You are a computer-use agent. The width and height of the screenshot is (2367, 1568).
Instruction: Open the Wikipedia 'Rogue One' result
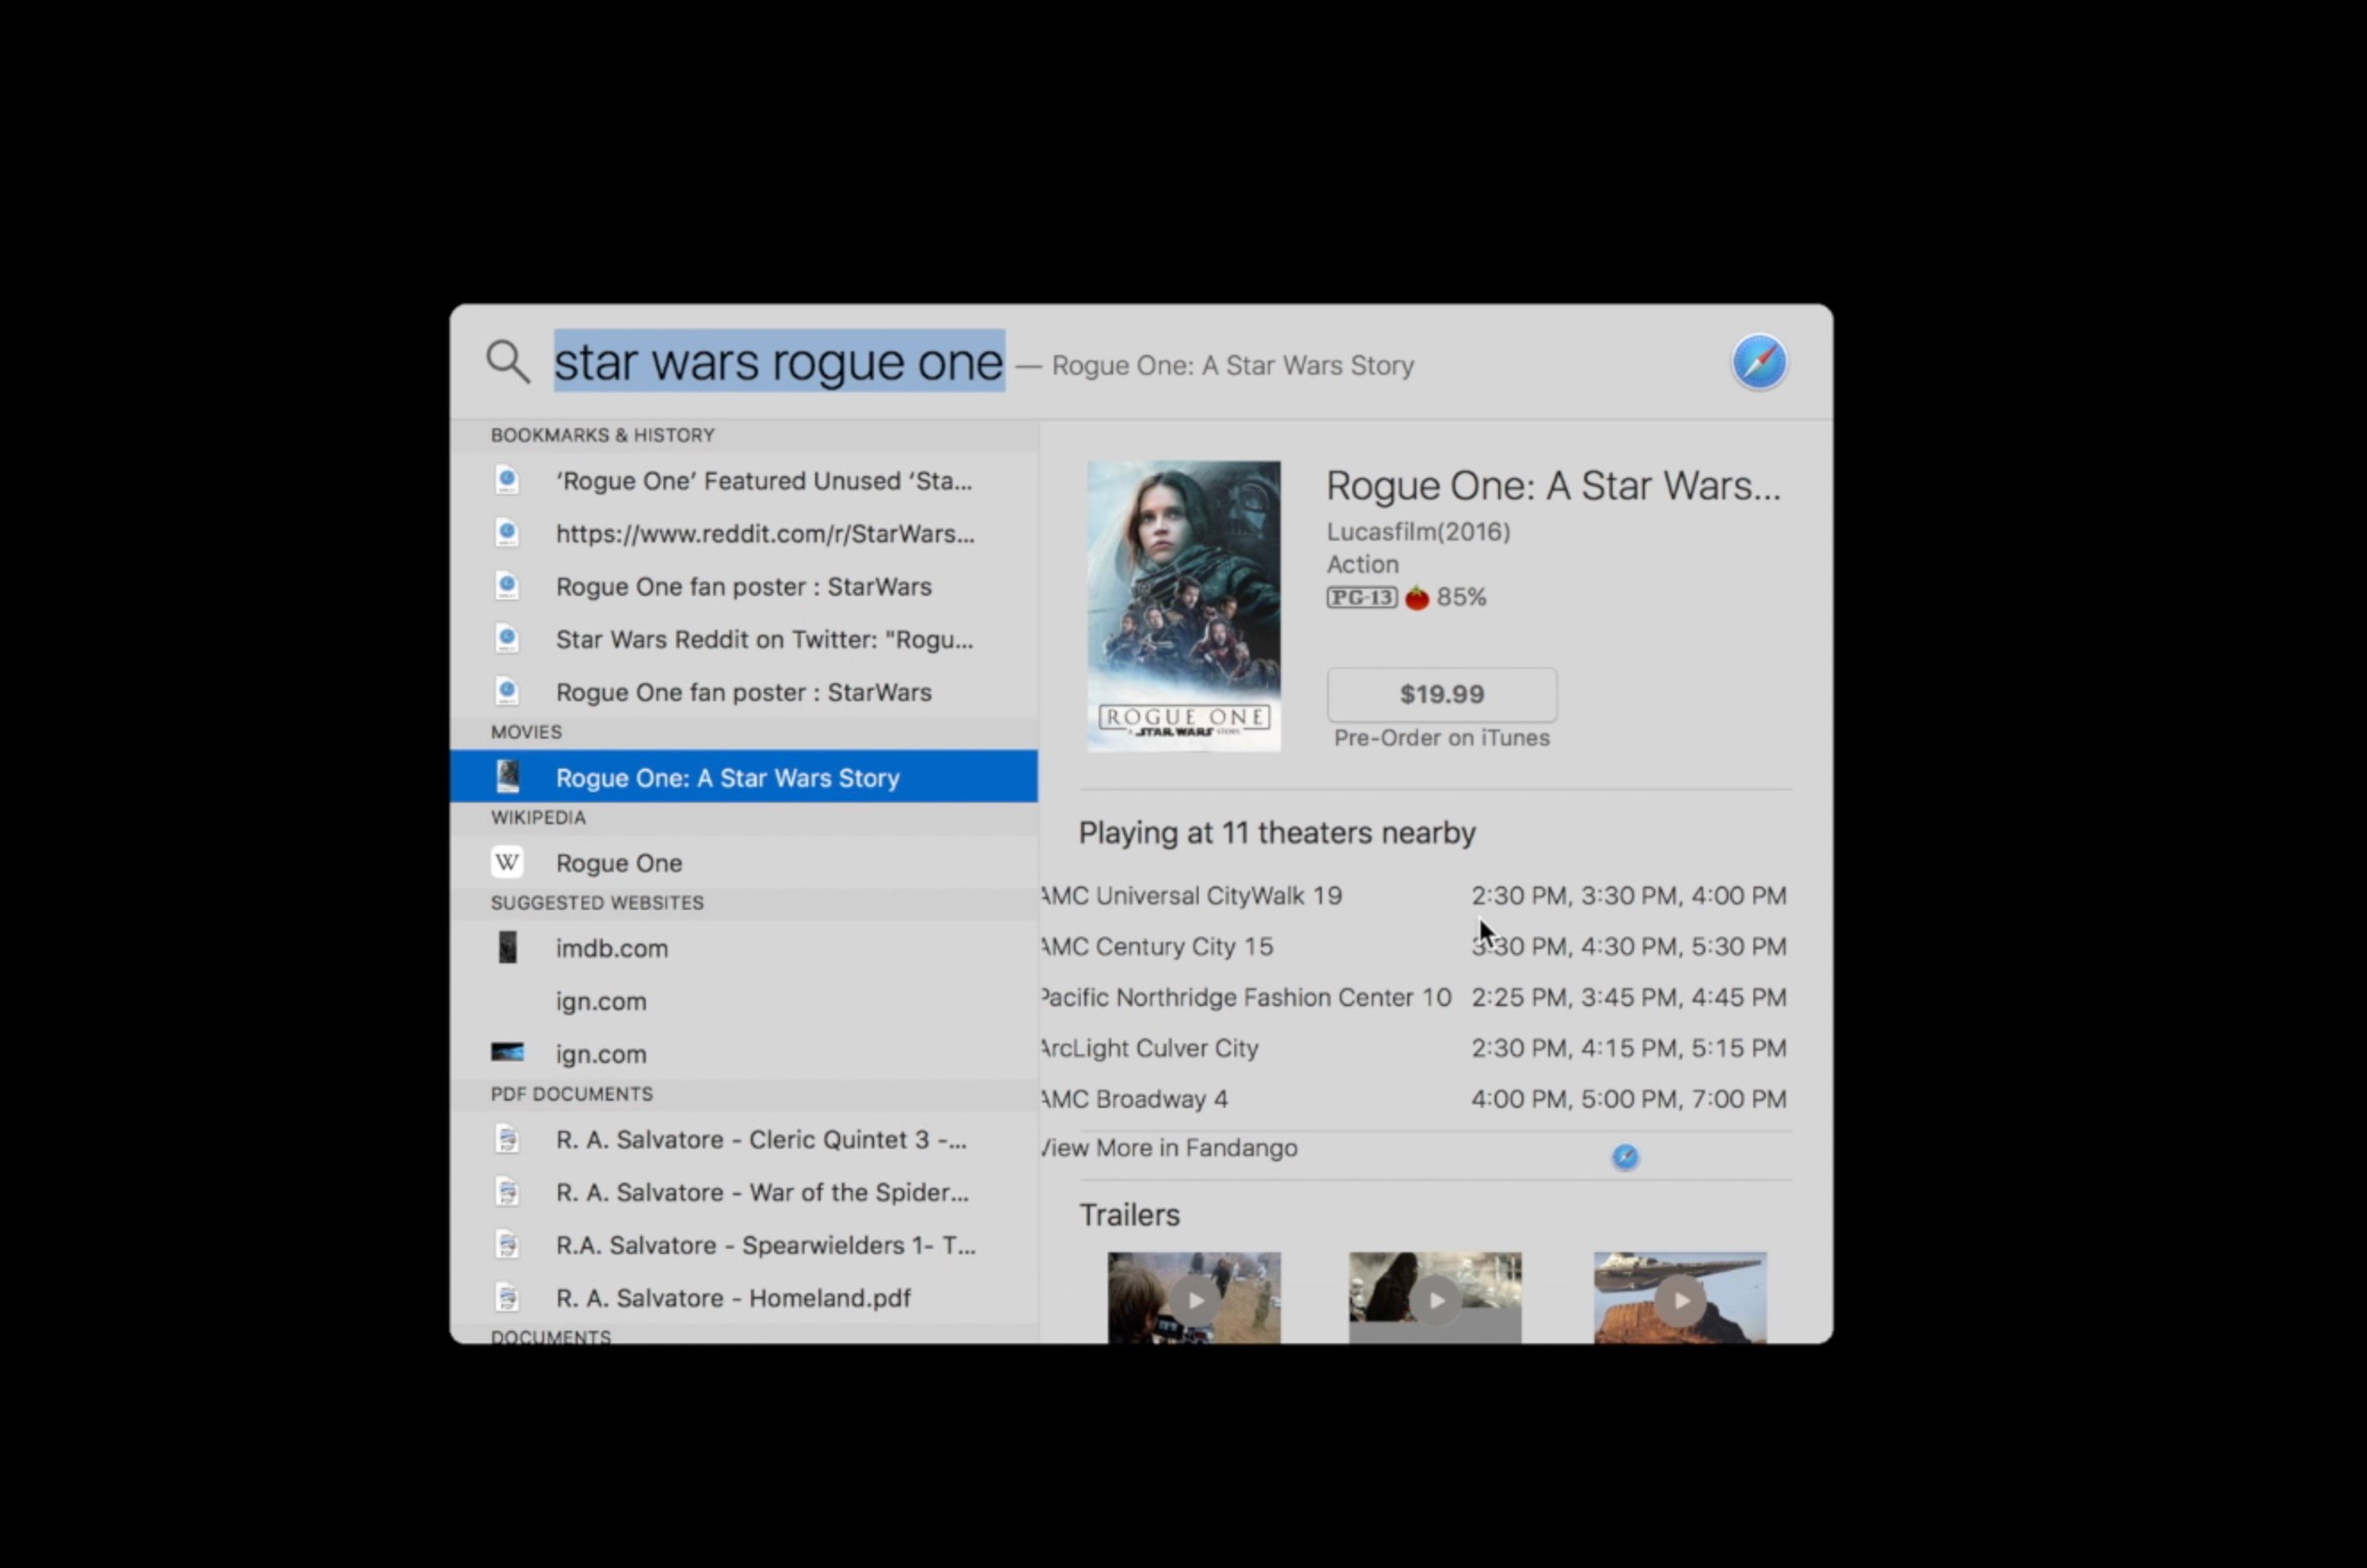(x=744, y=863)
